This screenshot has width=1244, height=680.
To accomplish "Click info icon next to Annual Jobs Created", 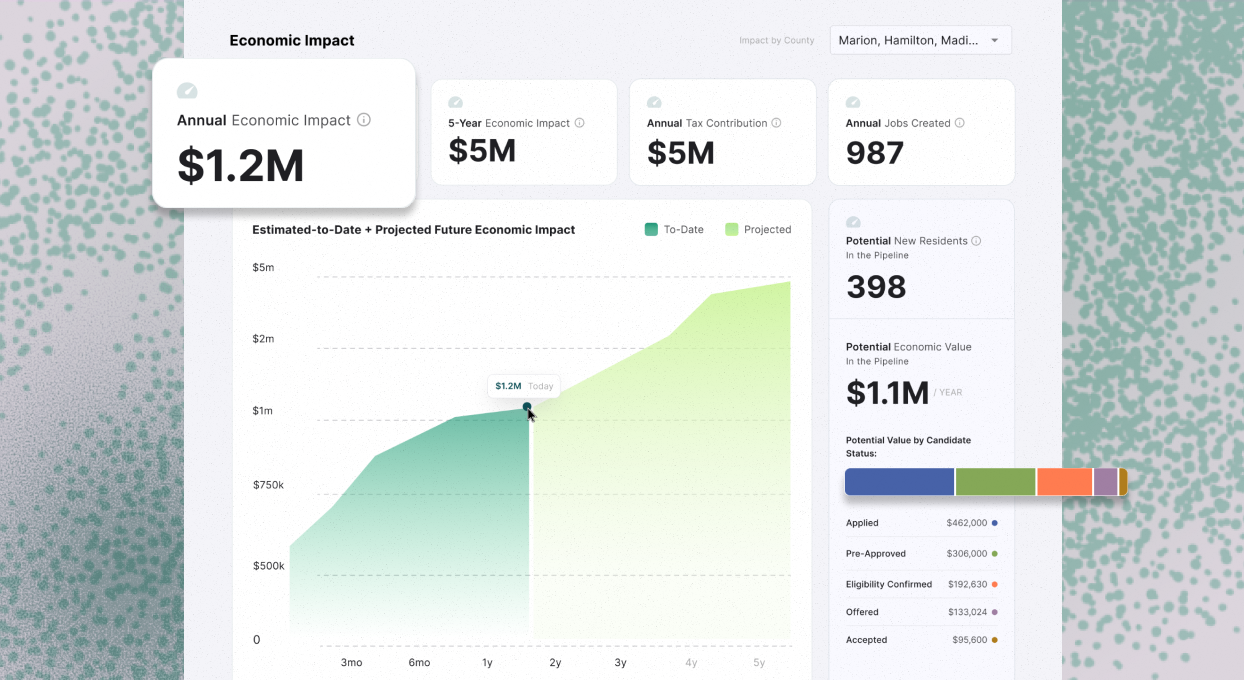I will [959, 123].
